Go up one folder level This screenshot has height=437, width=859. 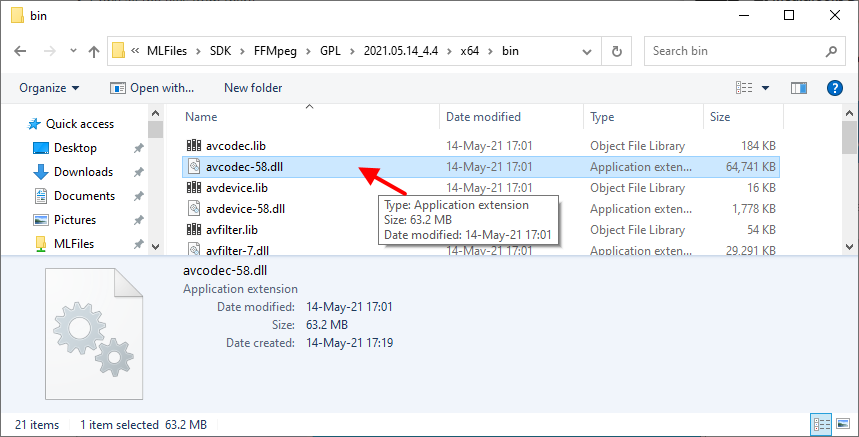coord(94,51)
